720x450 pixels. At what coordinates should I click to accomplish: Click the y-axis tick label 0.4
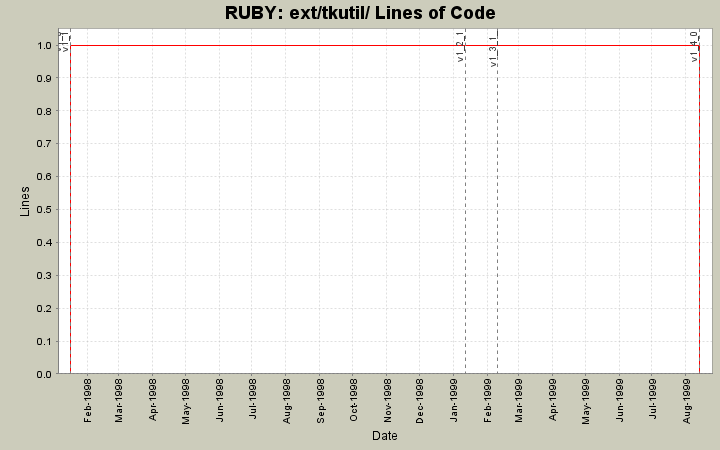[44, 242]
